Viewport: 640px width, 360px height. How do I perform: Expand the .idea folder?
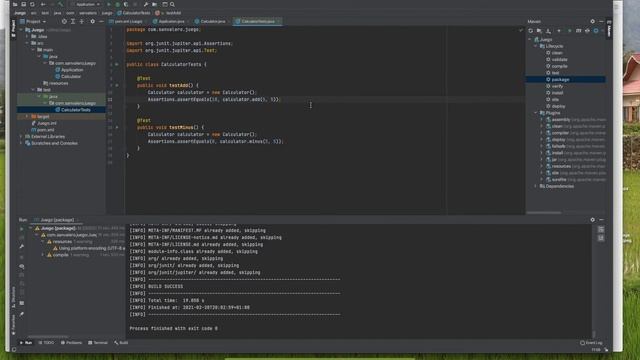[x=27, y=36]
